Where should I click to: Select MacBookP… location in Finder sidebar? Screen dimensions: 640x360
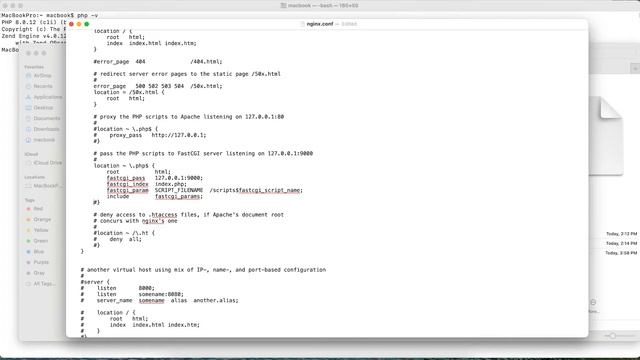click(44, 186)
